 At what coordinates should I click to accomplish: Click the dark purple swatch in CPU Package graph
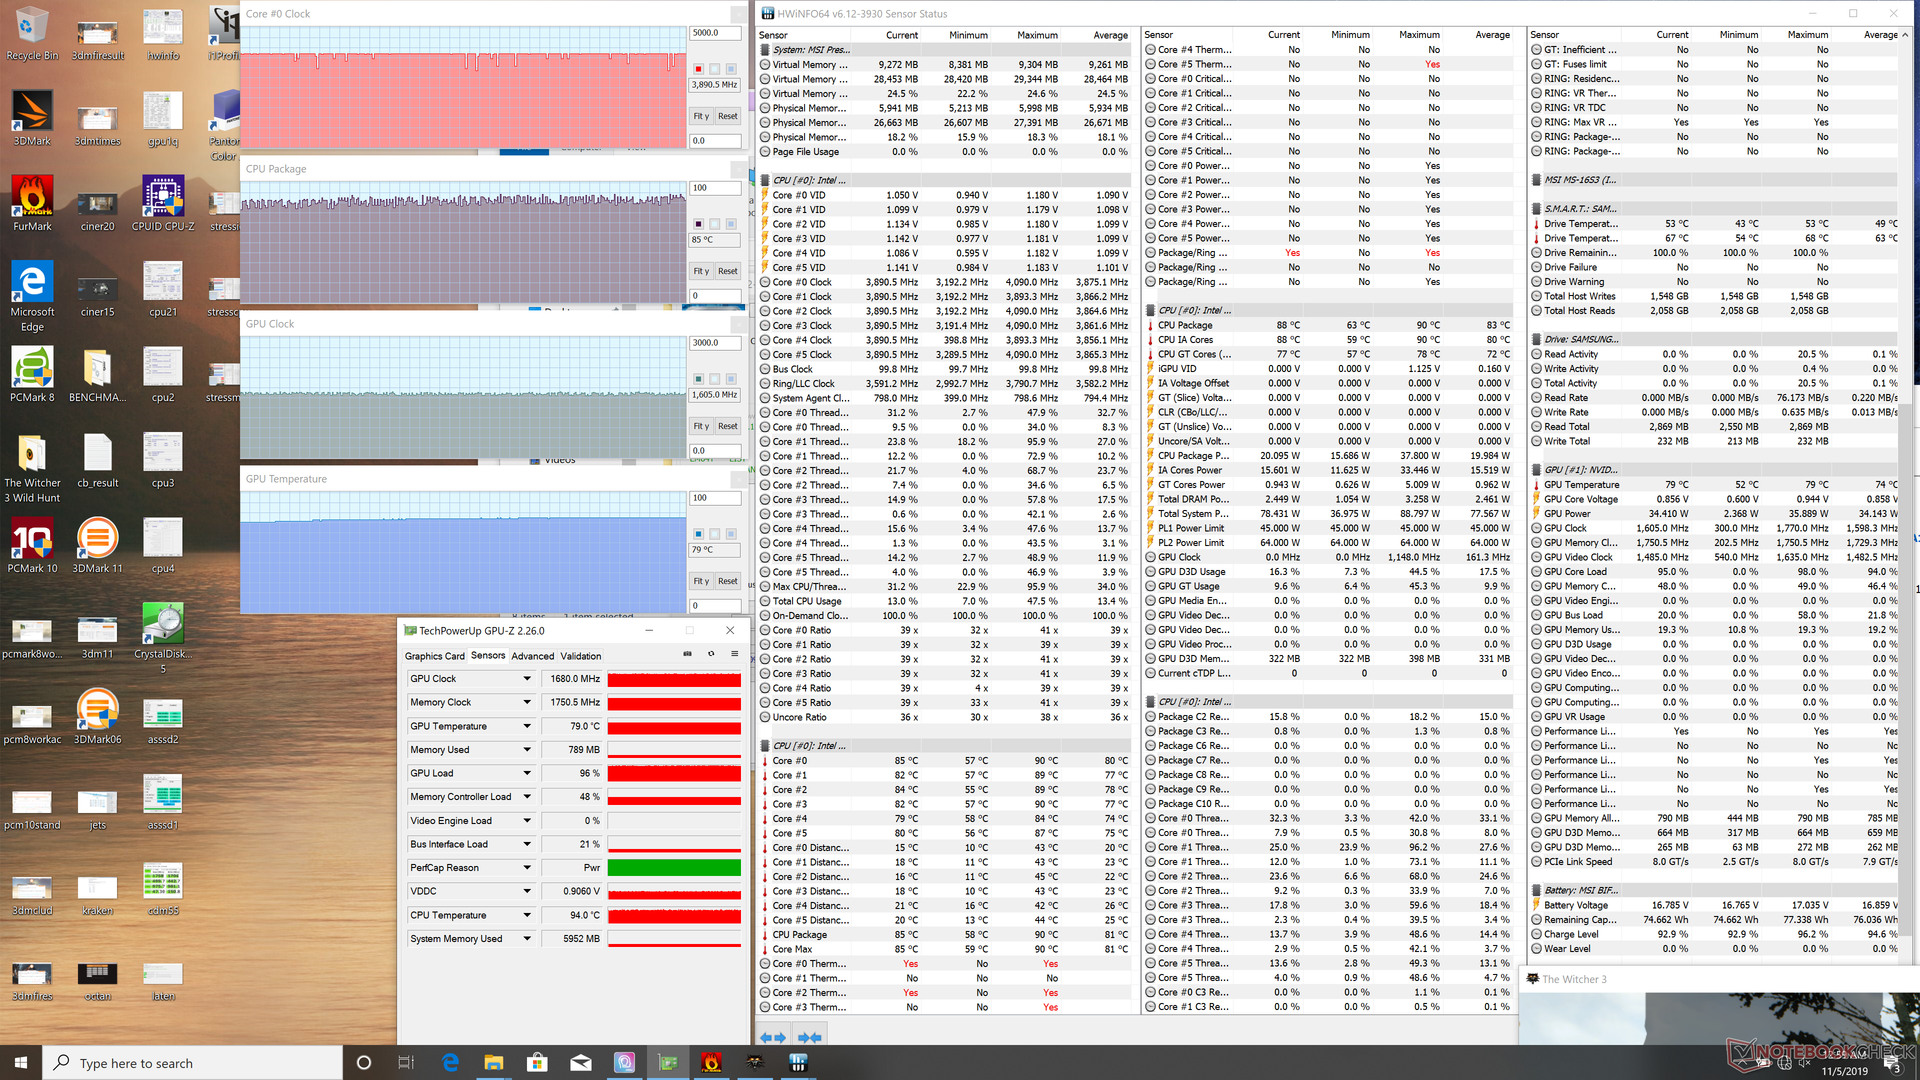698,224
